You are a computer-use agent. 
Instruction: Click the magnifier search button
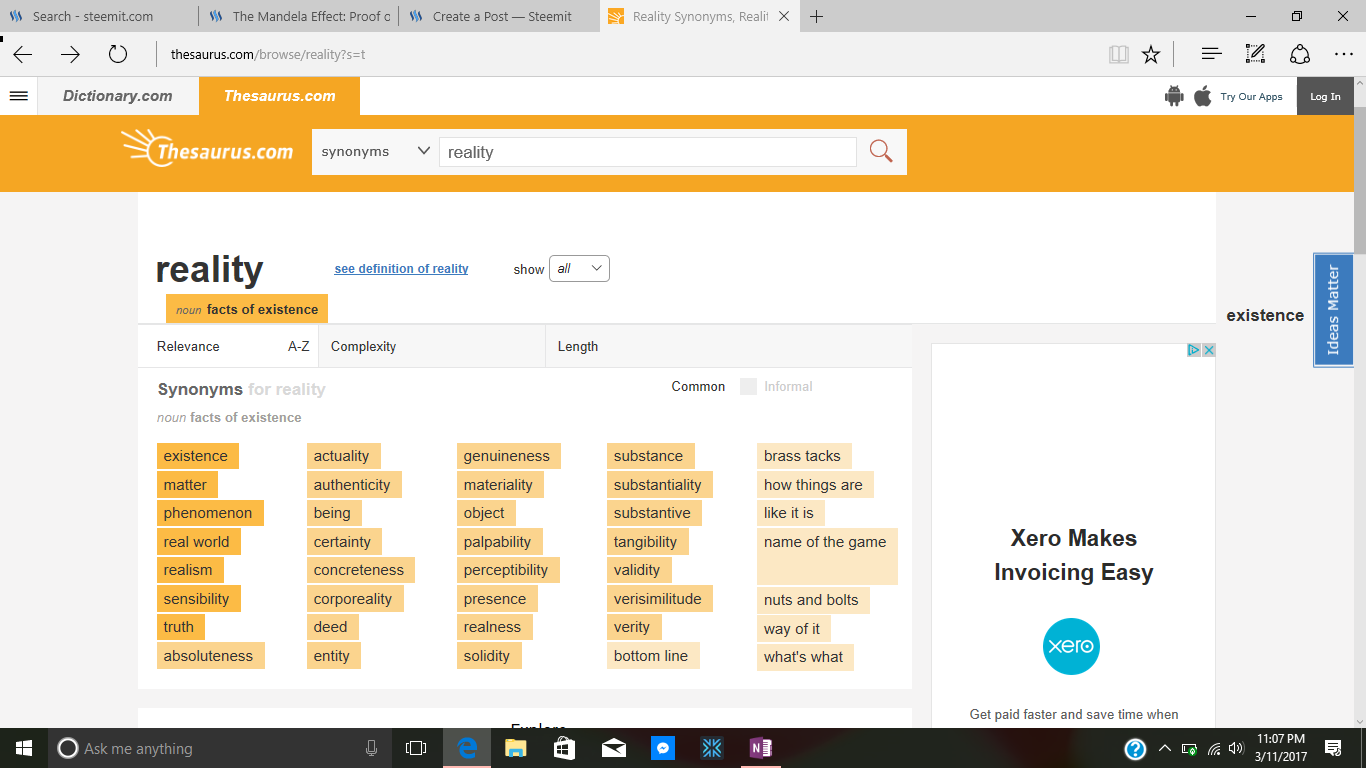pos(881,152)
